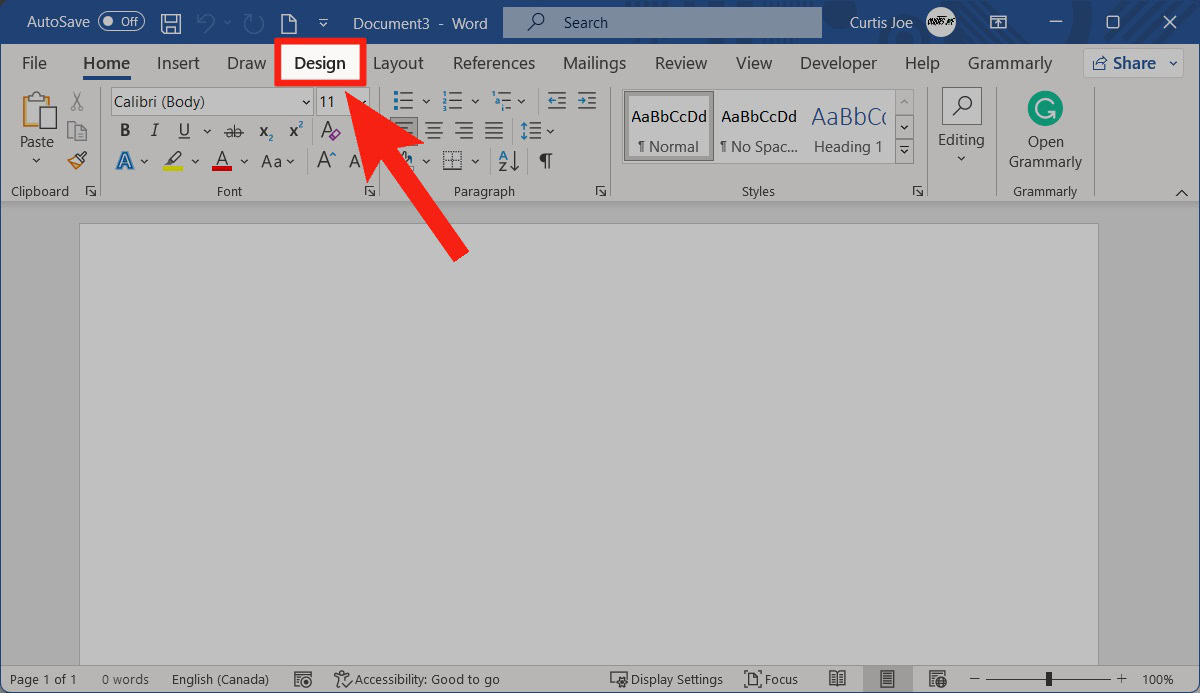
Task: Open the Calibri (Body) font dropdown
Action: [212, 102]
